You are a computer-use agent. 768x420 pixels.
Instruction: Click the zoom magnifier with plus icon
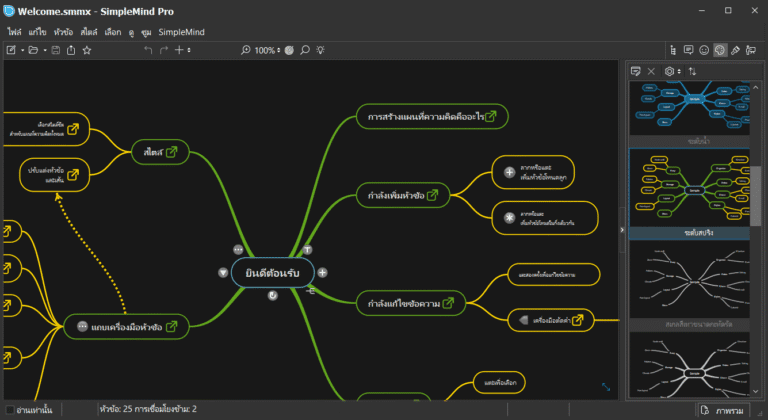pyautogui.click(x=246, y=50)
